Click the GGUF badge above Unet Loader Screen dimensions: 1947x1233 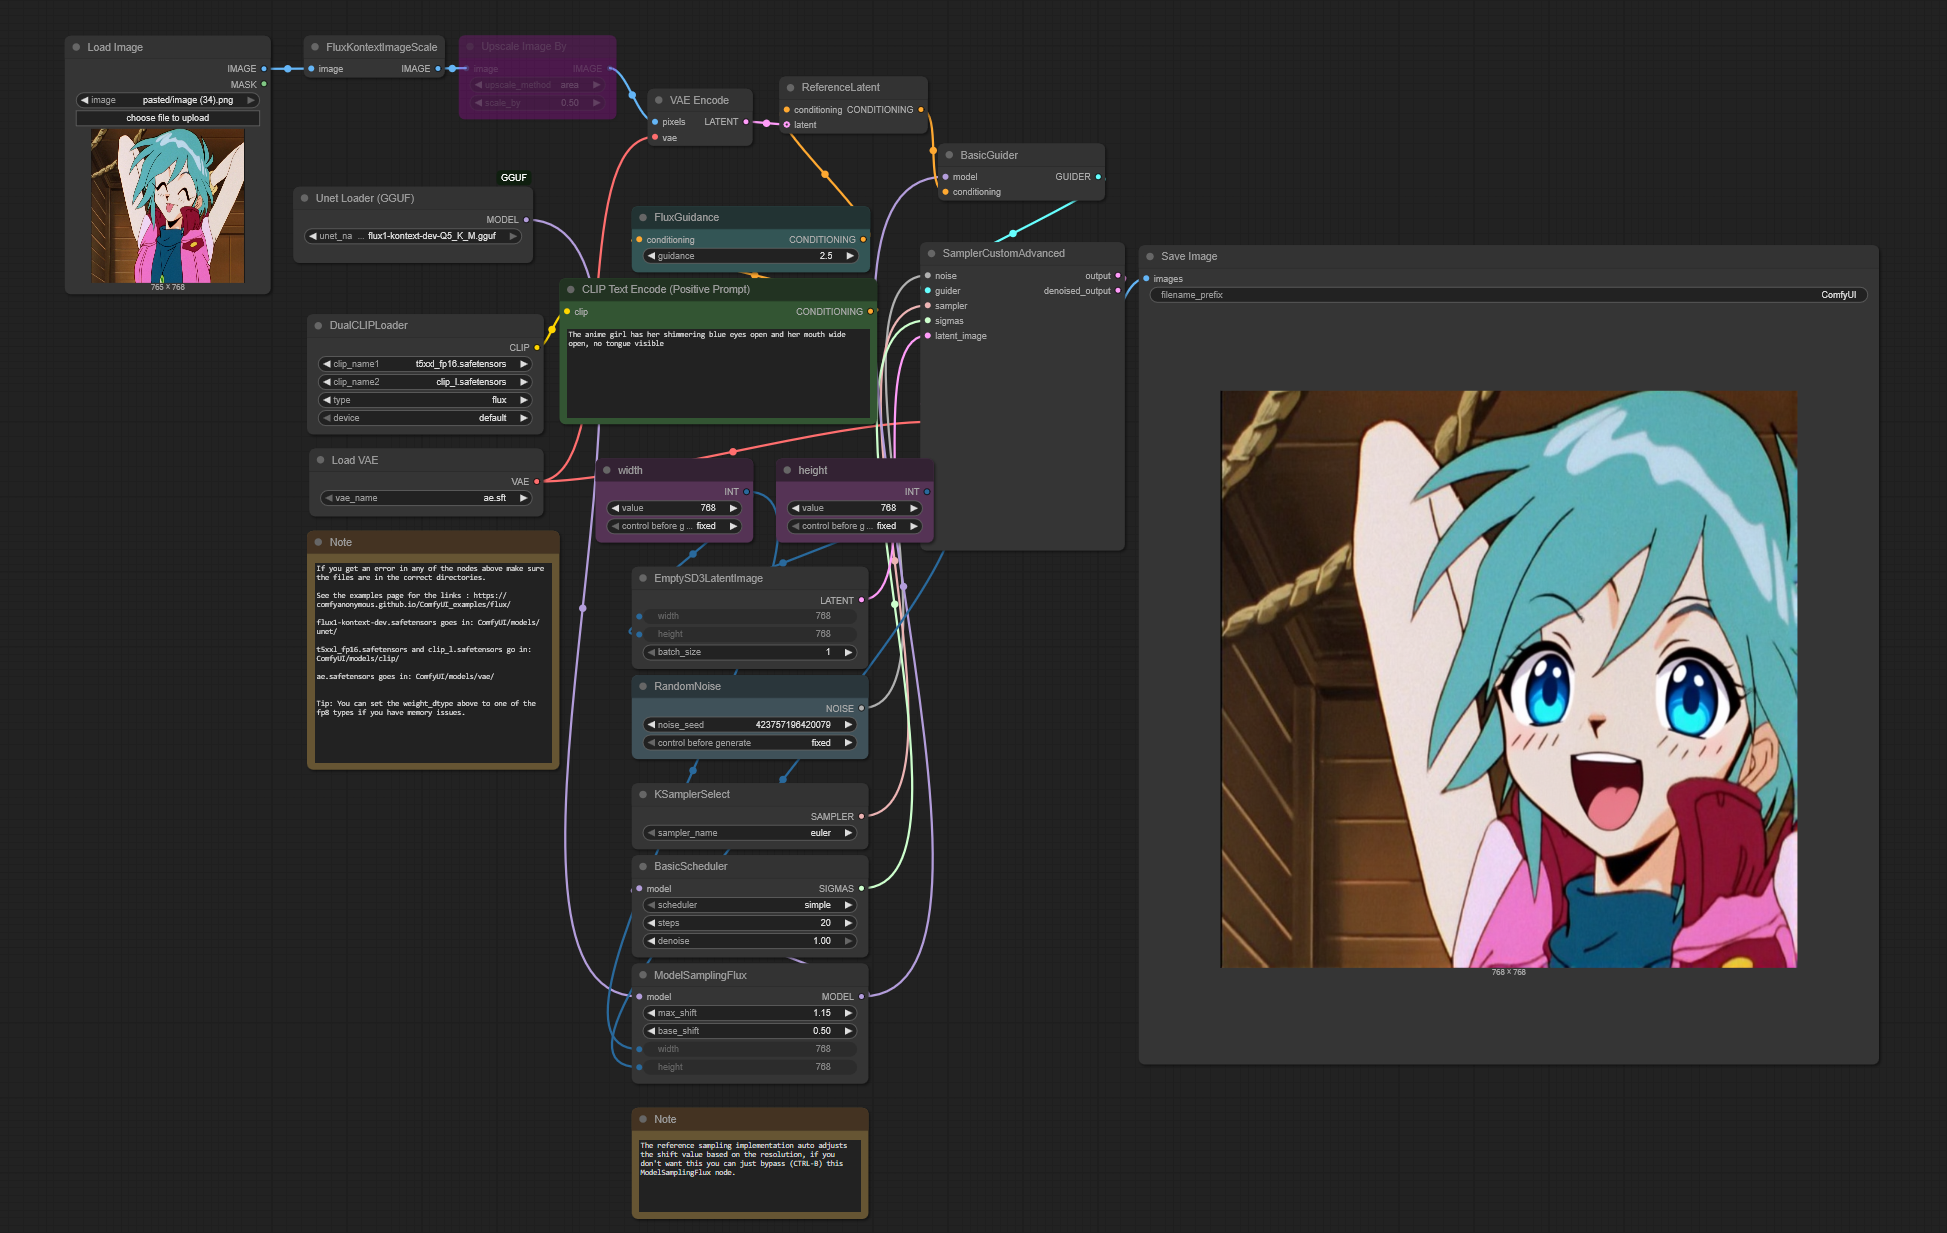point(513,177)
